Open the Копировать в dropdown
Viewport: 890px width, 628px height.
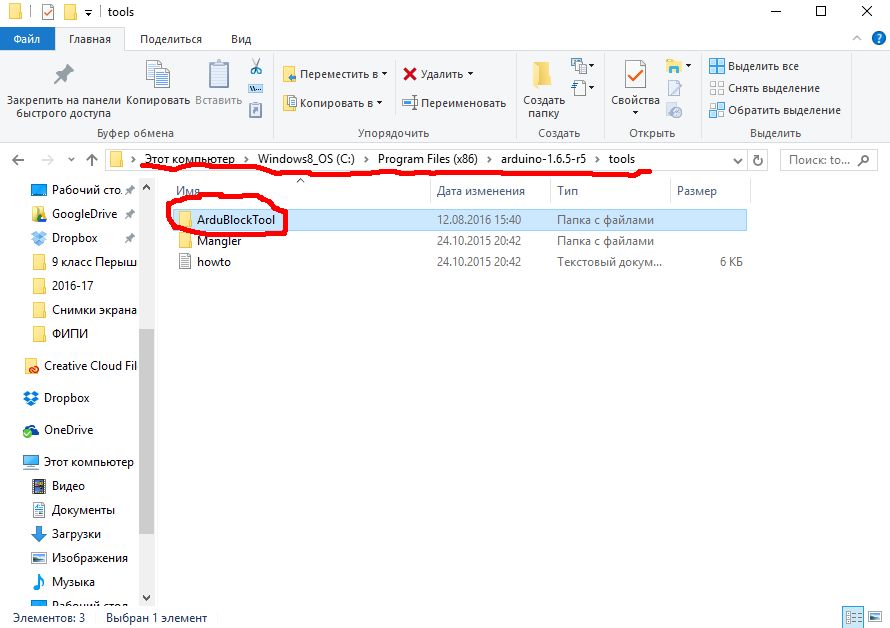[379, 103]
